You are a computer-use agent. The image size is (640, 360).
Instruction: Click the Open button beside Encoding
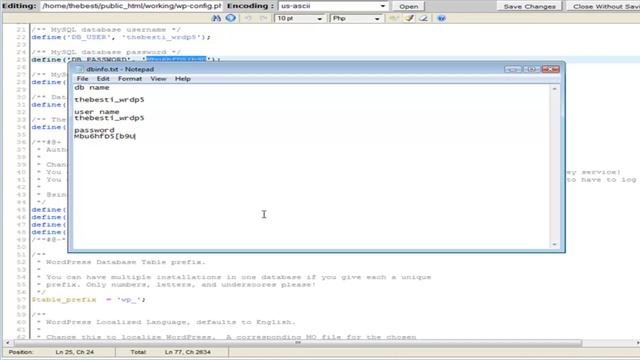tap(408, 7)
